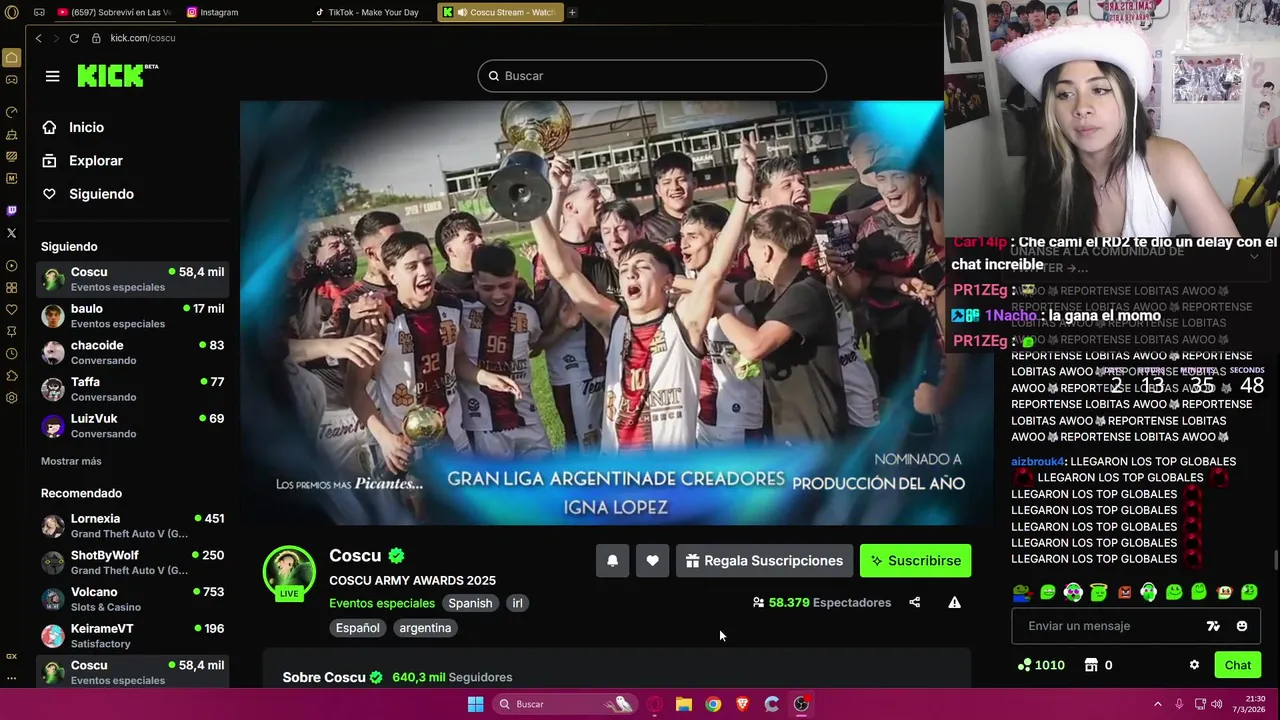Send message with Chat button
This screenshot has height=720, width=1280.
click(1237, 665)
